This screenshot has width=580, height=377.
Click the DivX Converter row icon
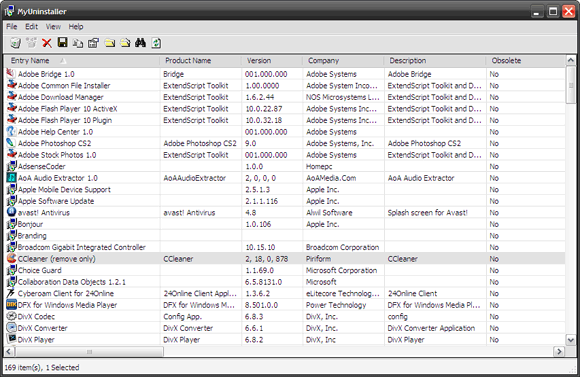pos(11,327)
